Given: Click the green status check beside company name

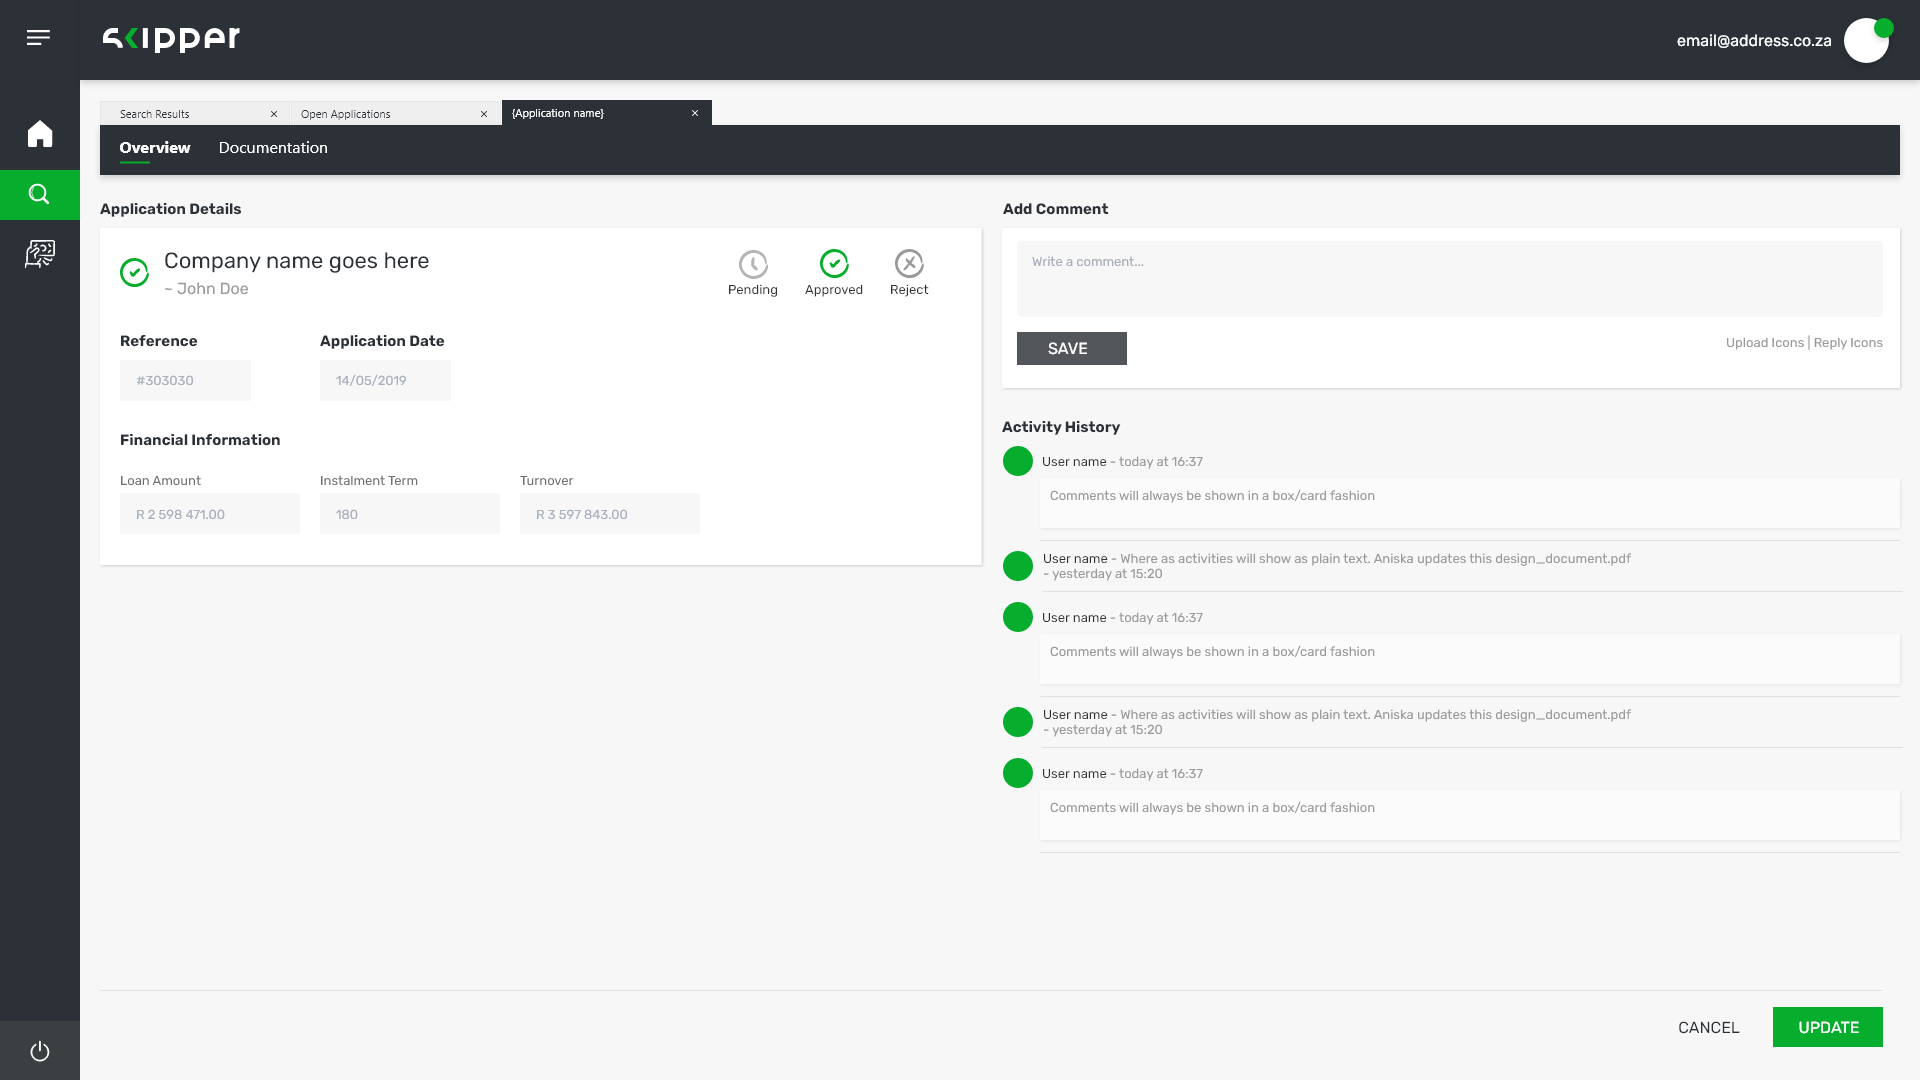Looking at the screenshot, I should 134,272.
